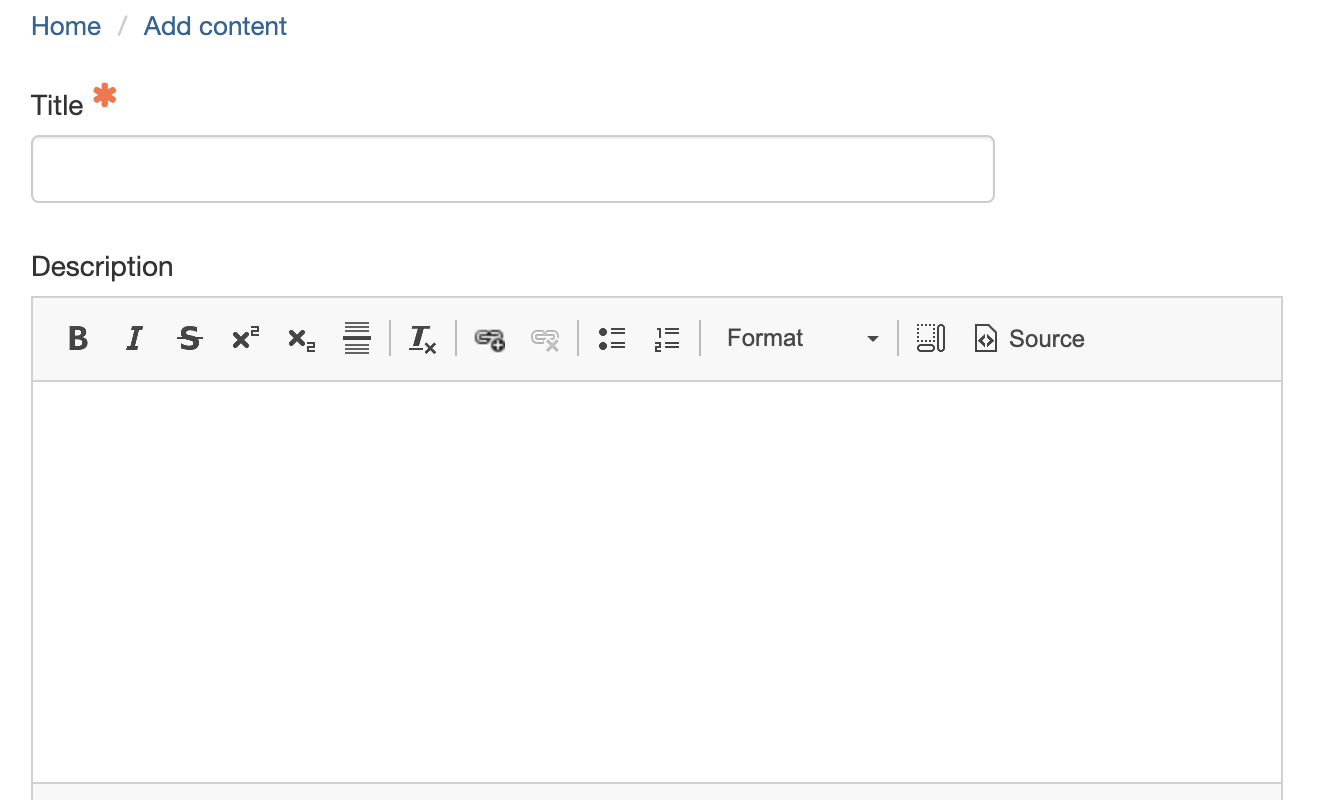Click inside the Title field
Image resolution: width=1318 pixels, height=800 pixels.
click(512, 168)
